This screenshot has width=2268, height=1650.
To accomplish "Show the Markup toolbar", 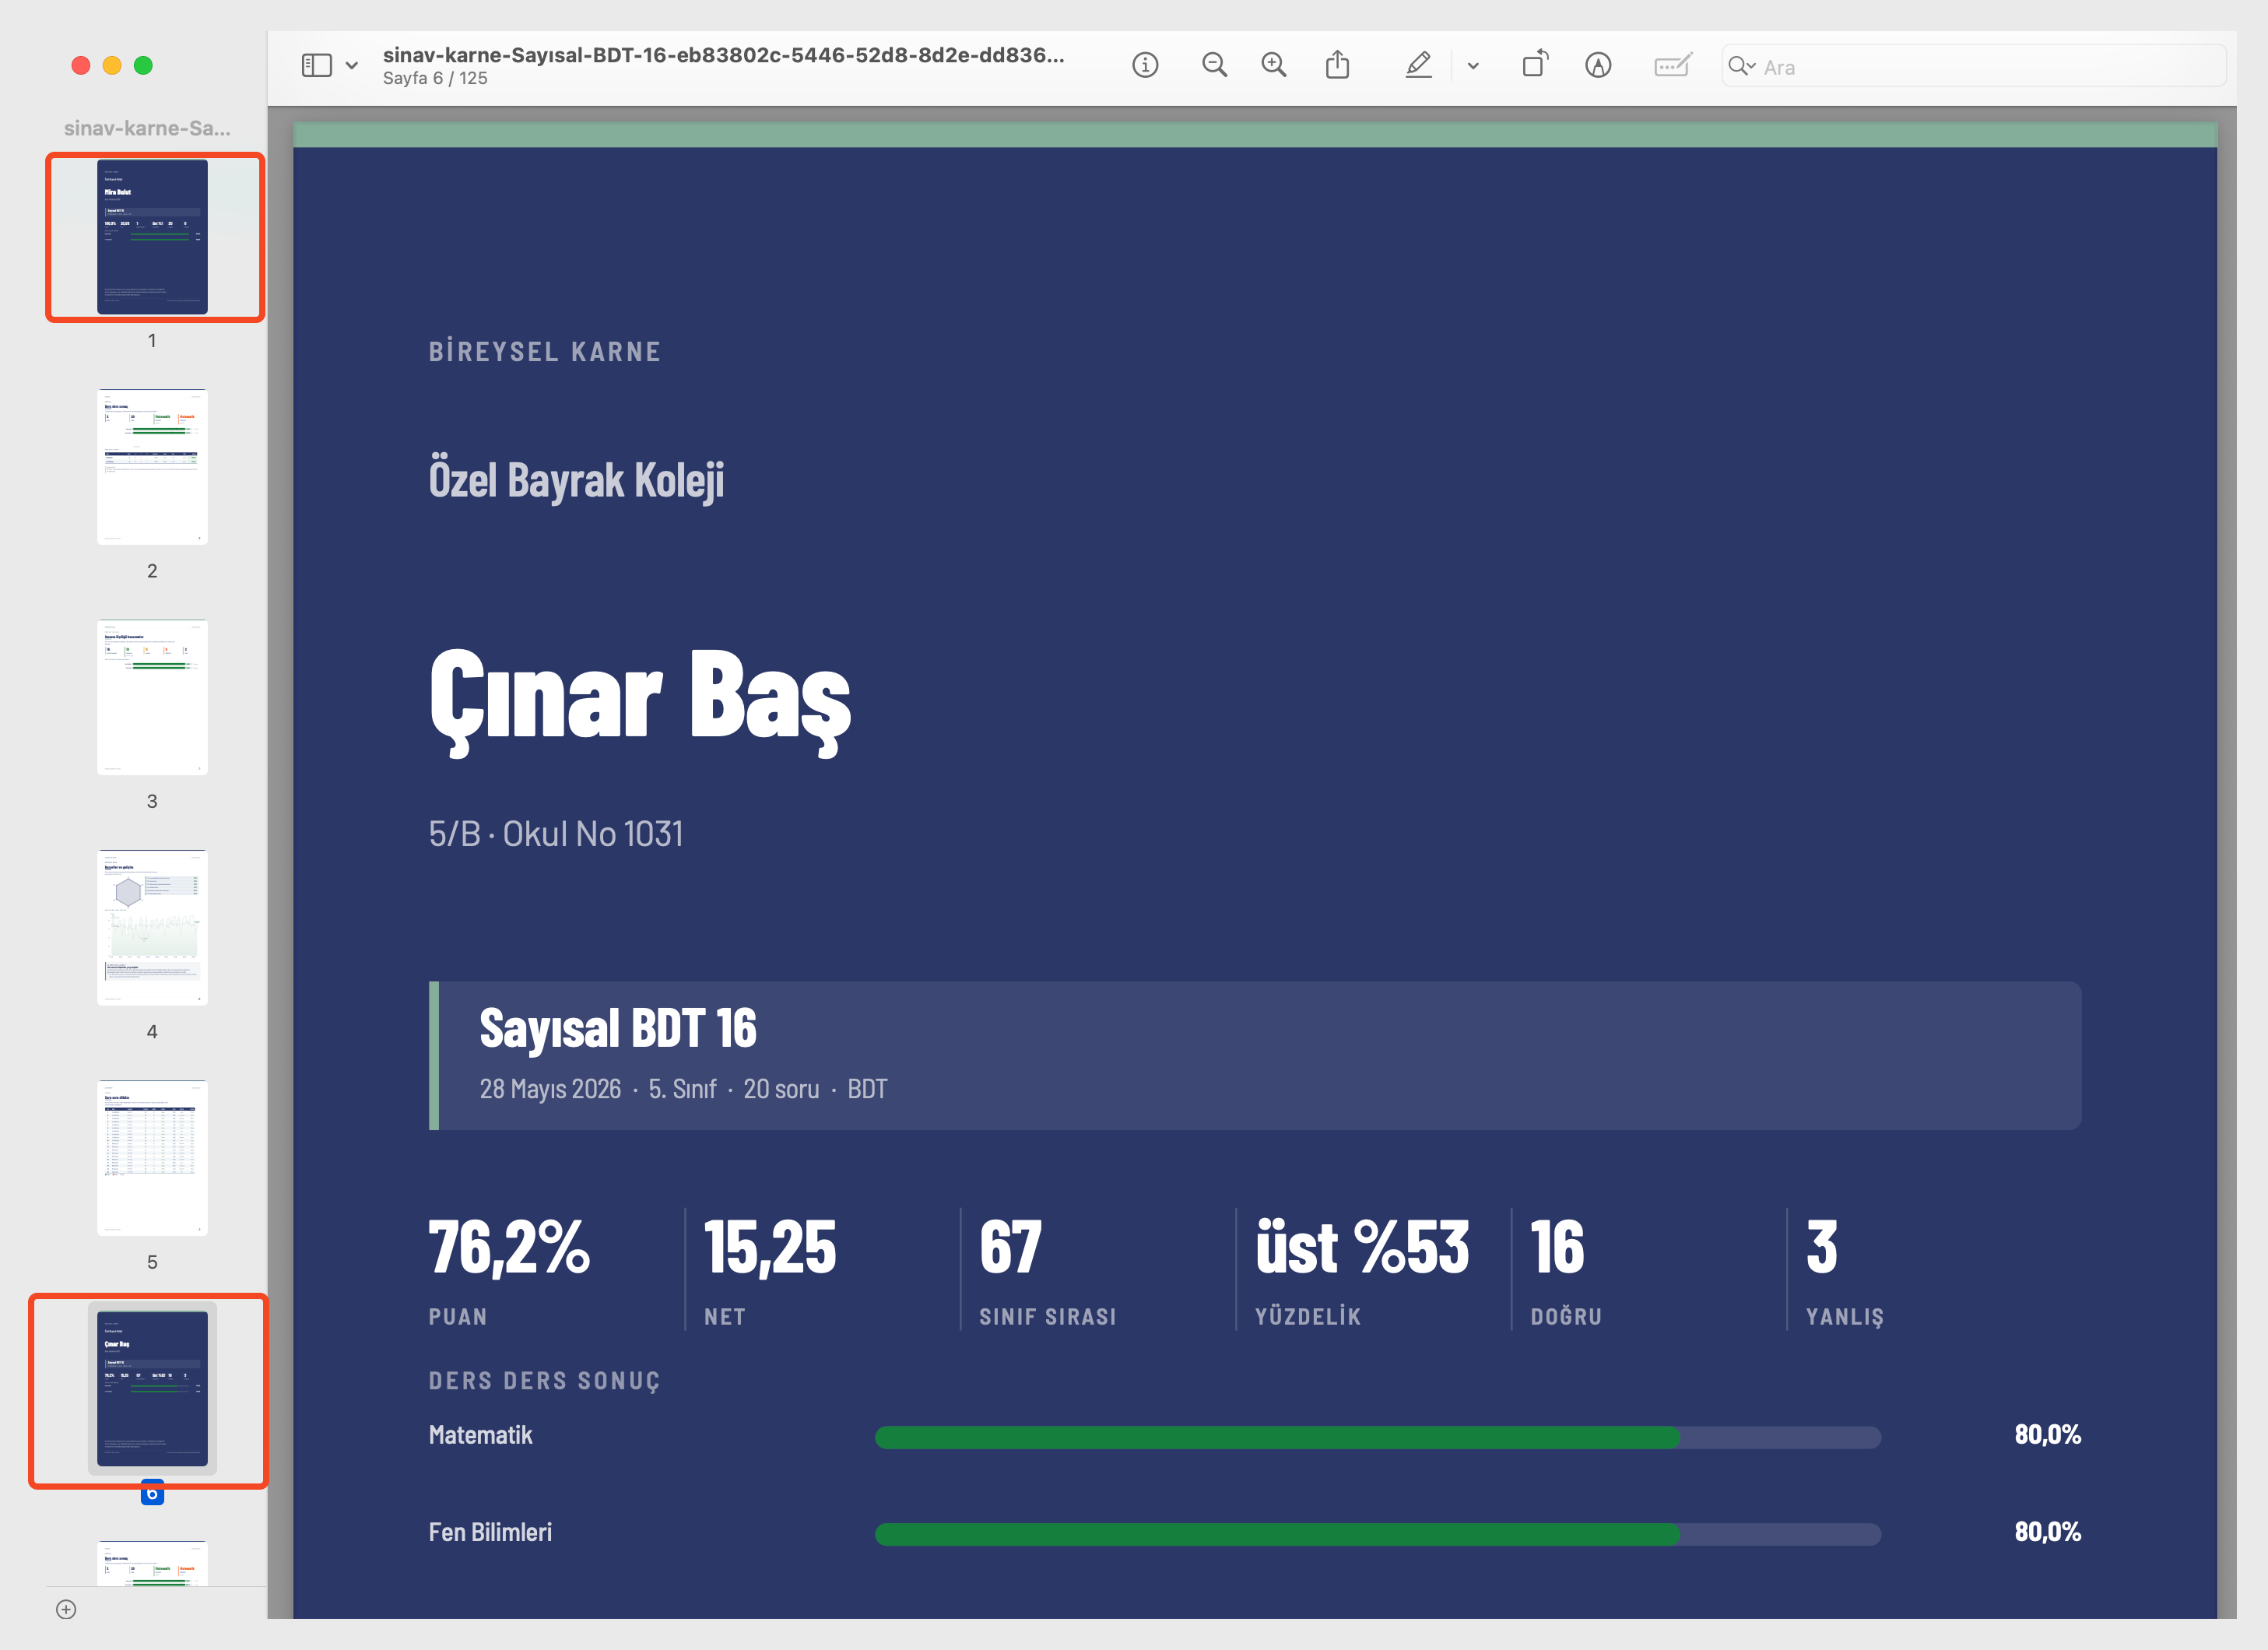I will tap(1598, 66).
